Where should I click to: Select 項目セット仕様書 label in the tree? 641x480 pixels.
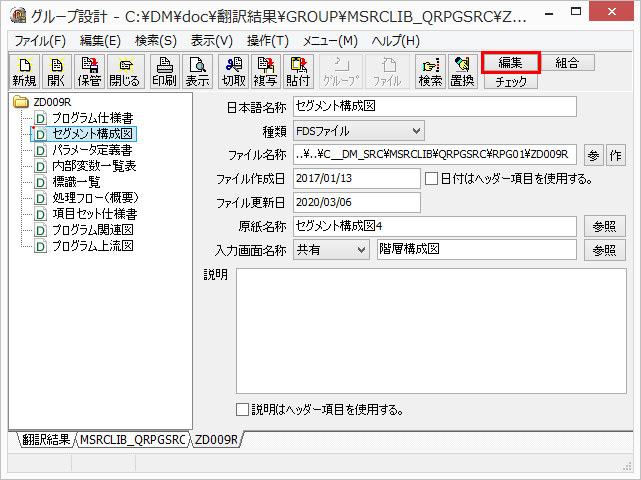[x=95, y=214]
